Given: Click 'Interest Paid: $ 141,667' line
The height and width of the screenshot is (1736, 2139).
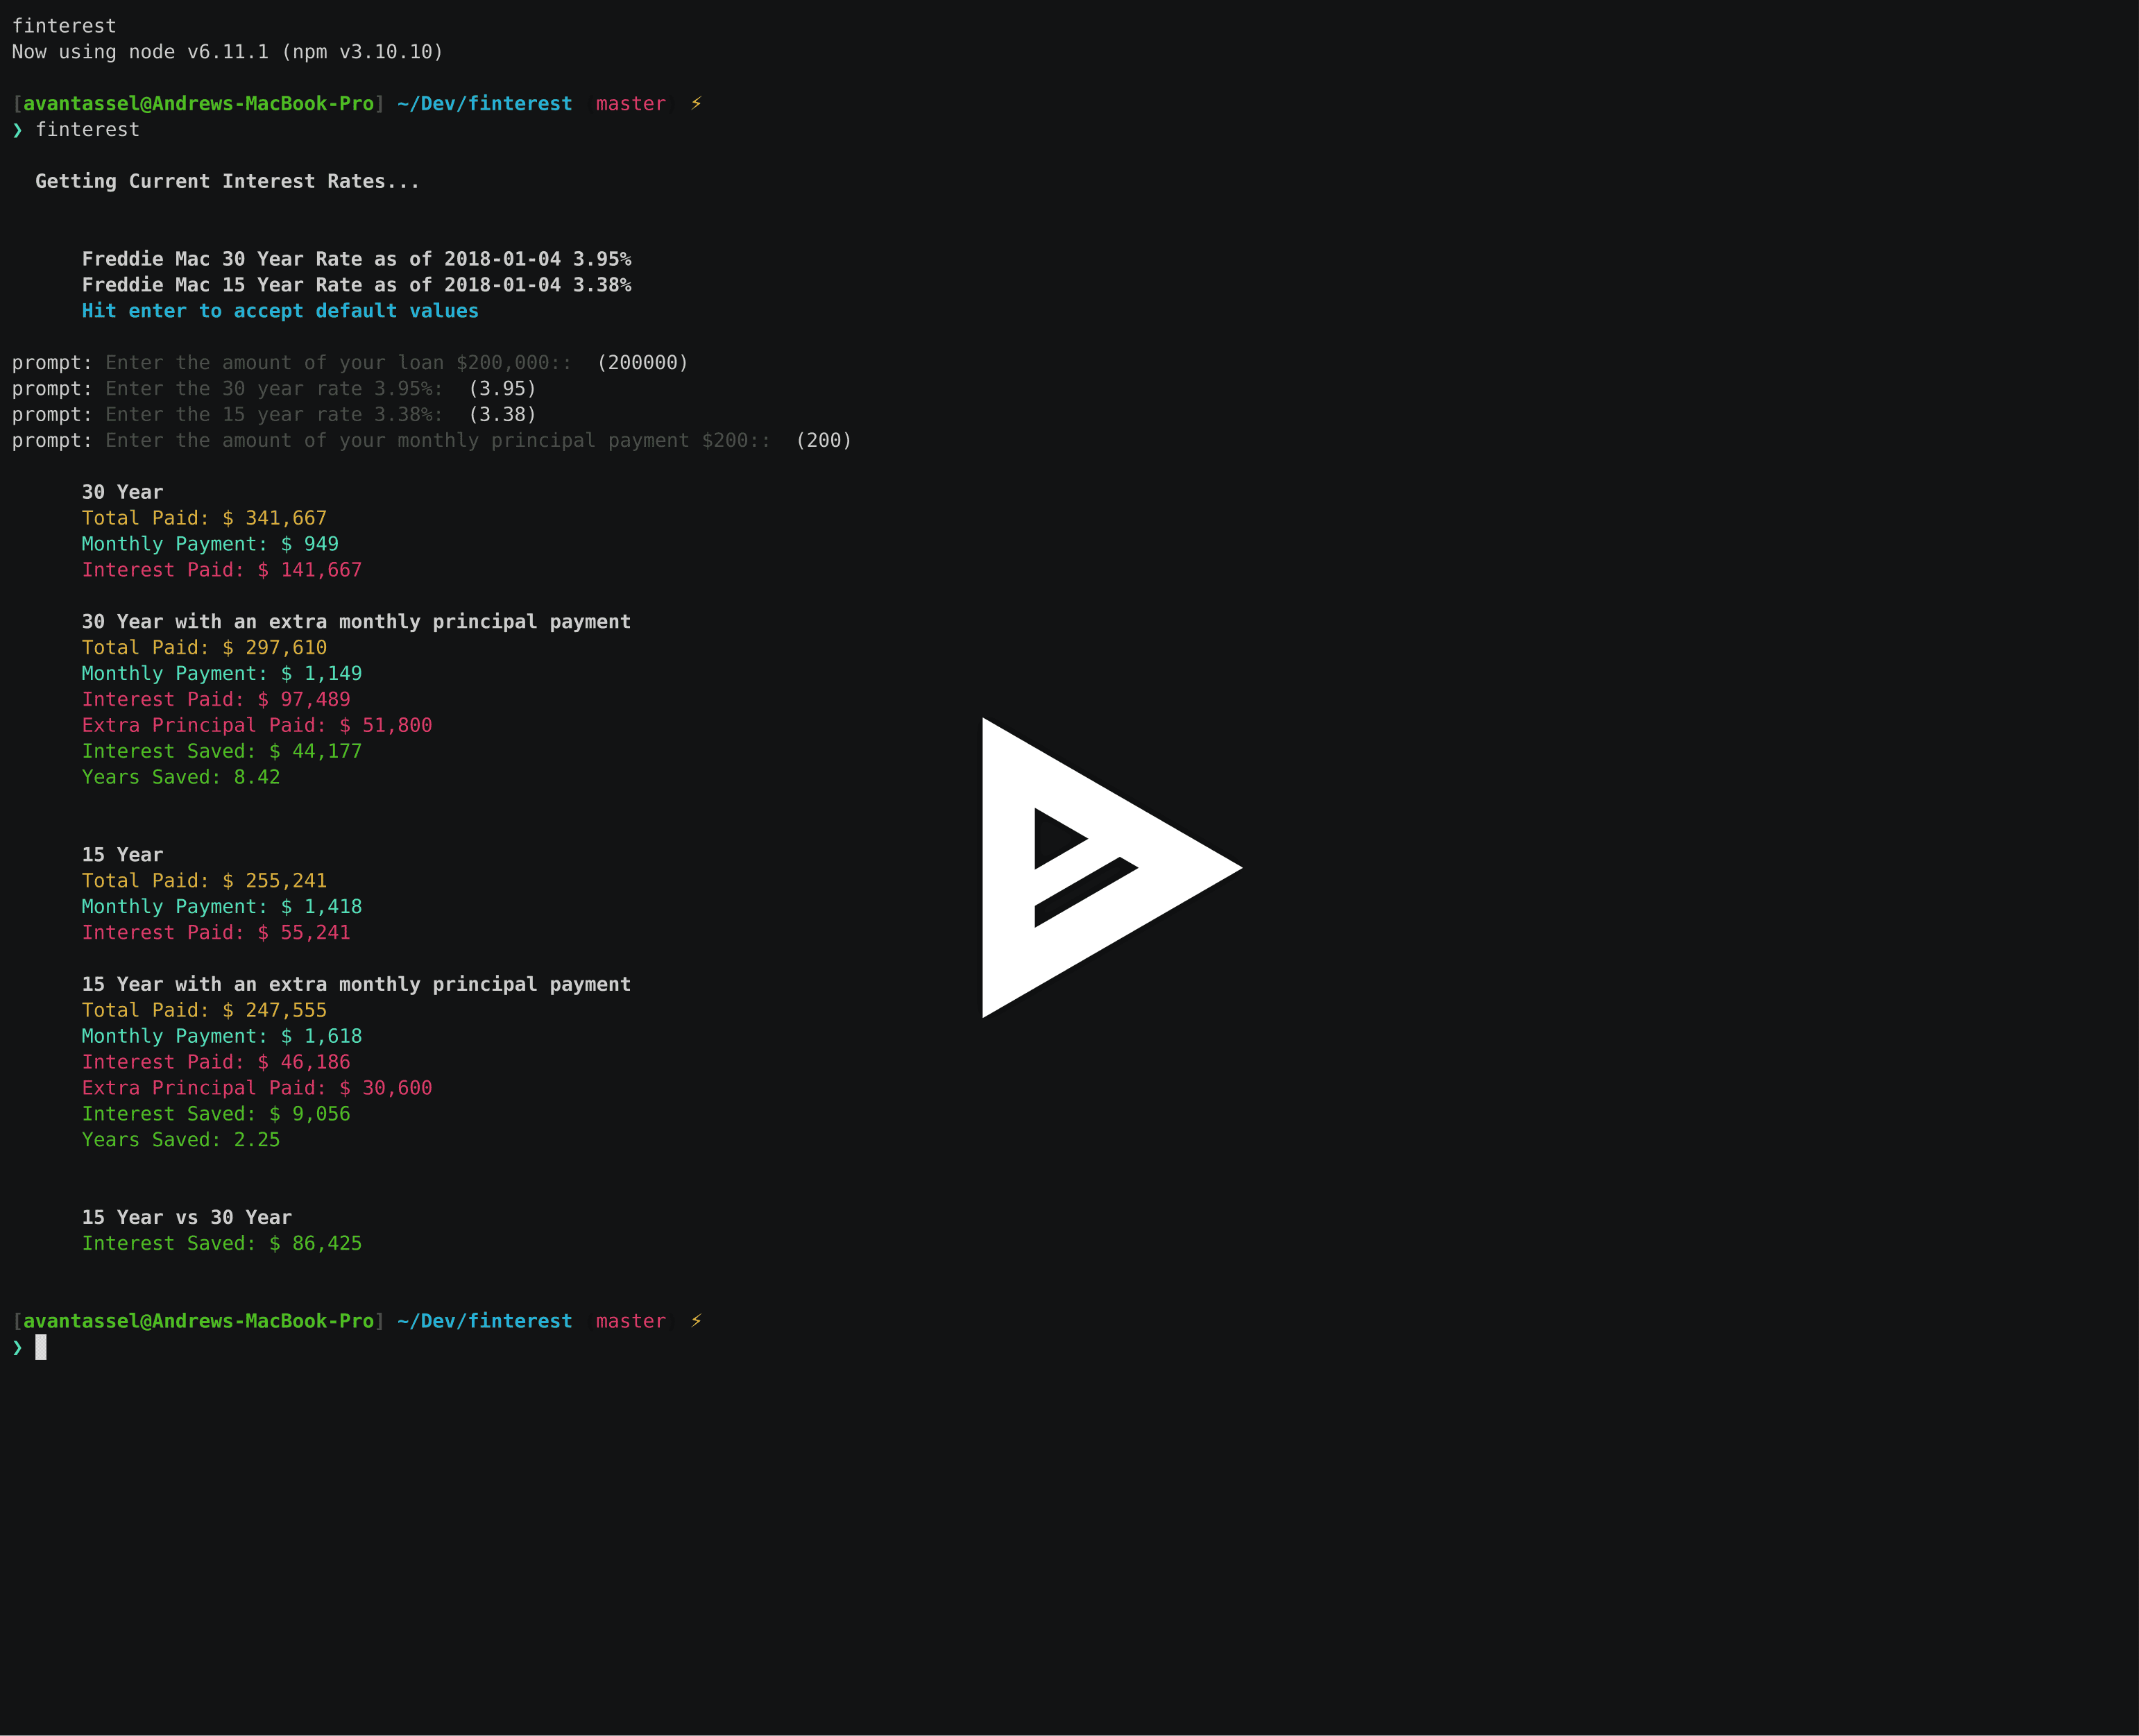Looking at the screenshot, I should pos(222,570).
